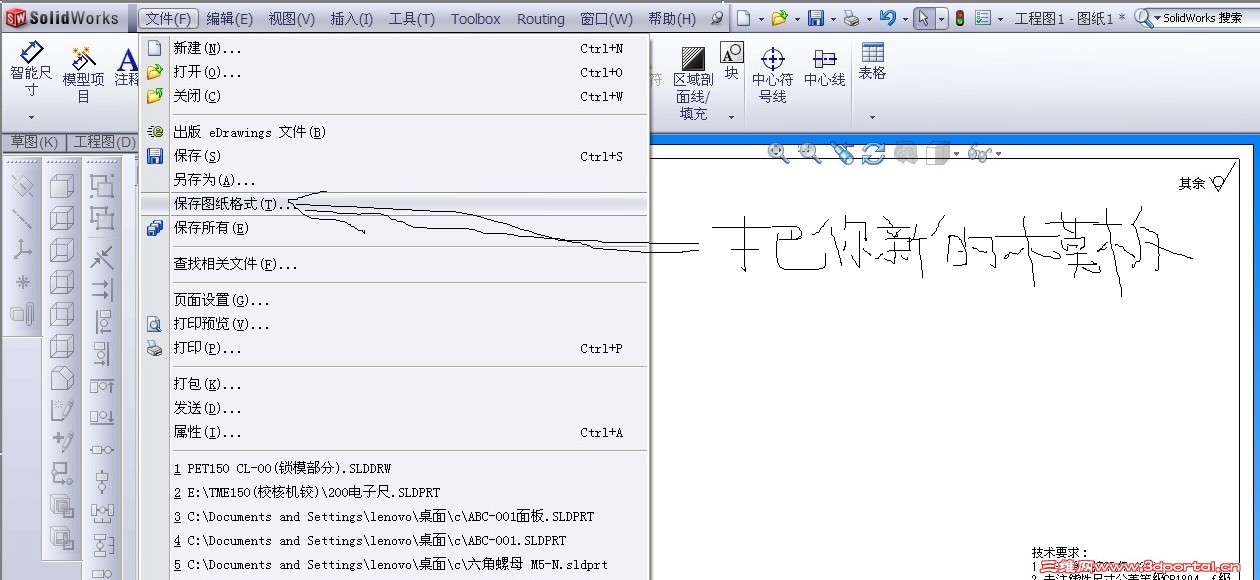Click the Zoom to Fit magnifier icon
1260x580 pixels.
(778, 152)
